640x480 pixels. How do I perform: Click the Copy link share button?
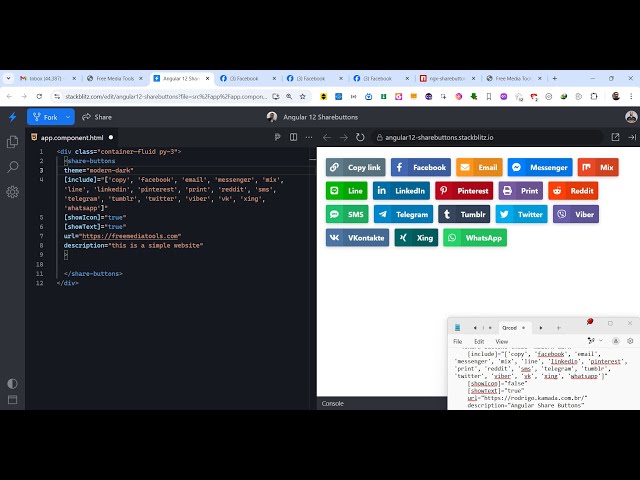(355, 167)
